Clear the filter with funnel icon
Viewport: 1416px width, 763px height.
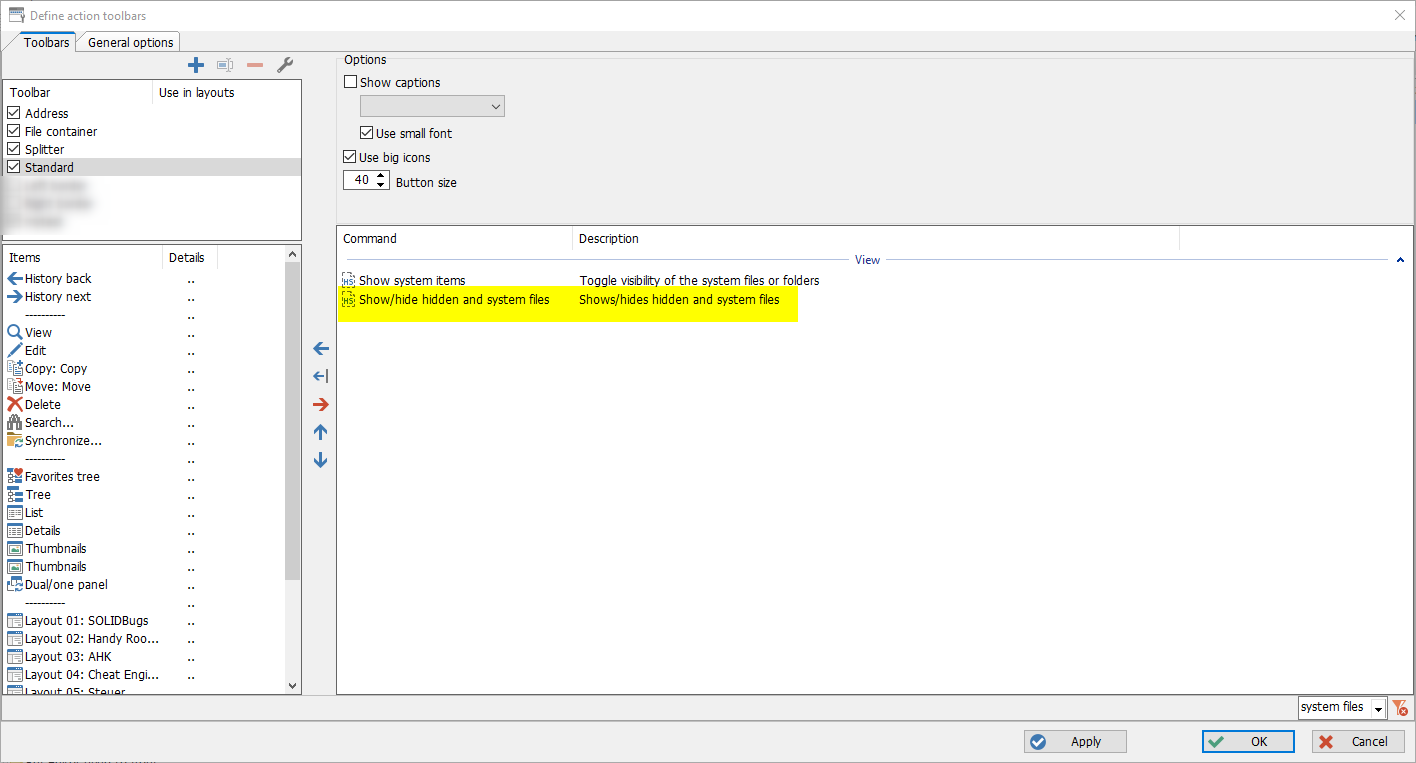point(1400,708)
